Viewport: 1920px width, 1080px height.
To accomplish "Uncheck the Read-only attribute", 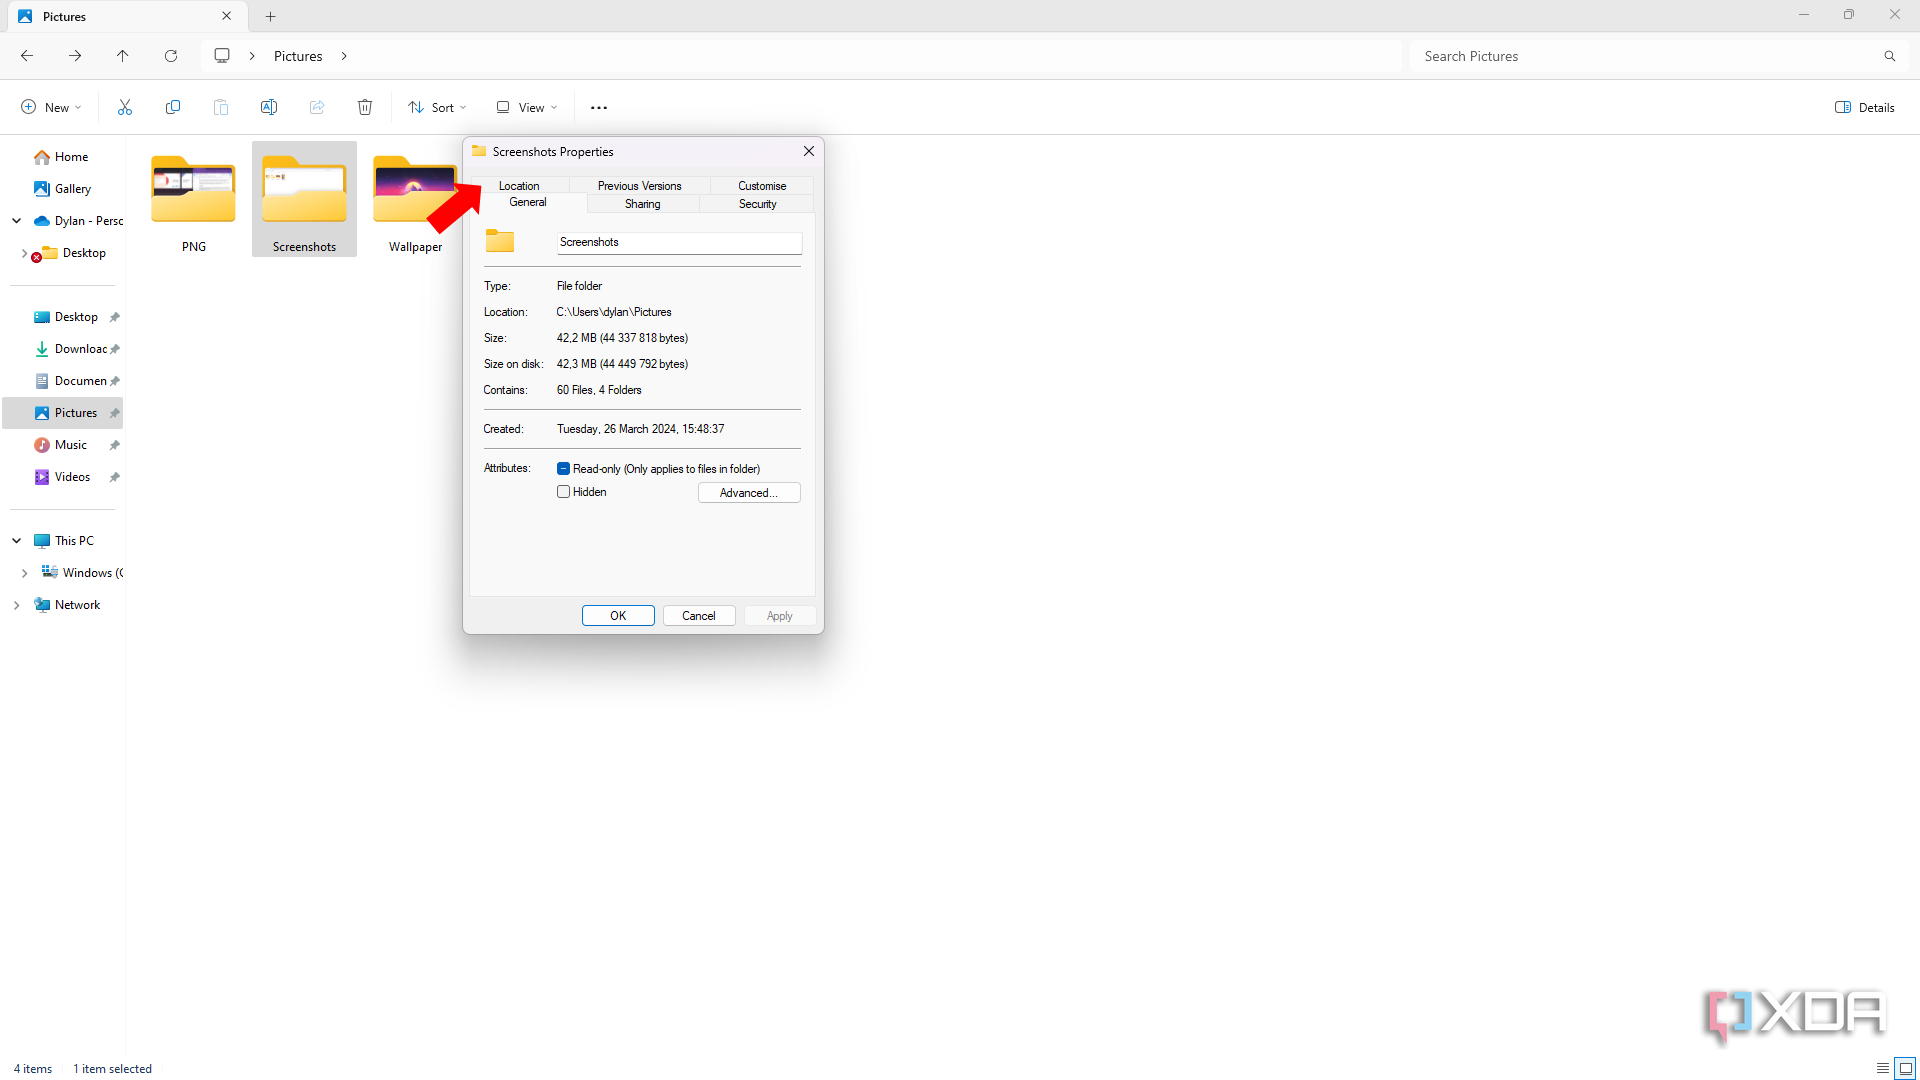I will [x=564, y=468].
